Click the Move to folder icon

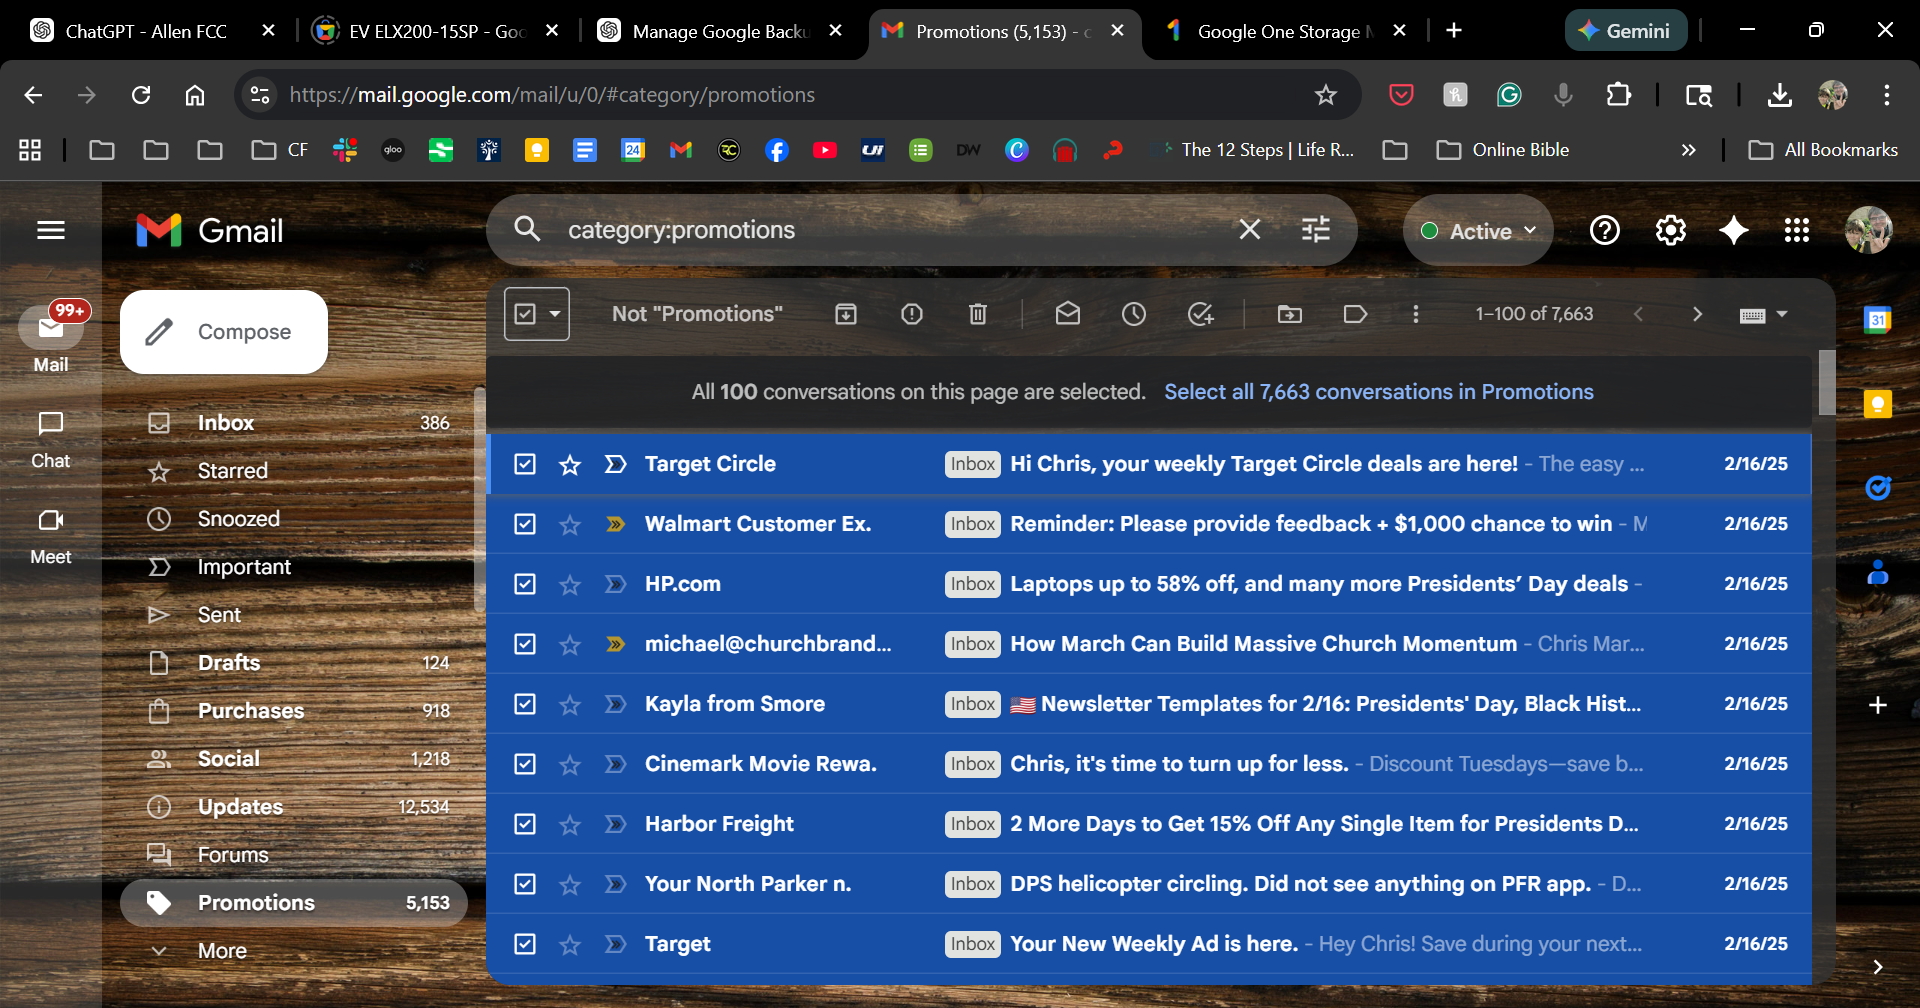pos(1289,314)
